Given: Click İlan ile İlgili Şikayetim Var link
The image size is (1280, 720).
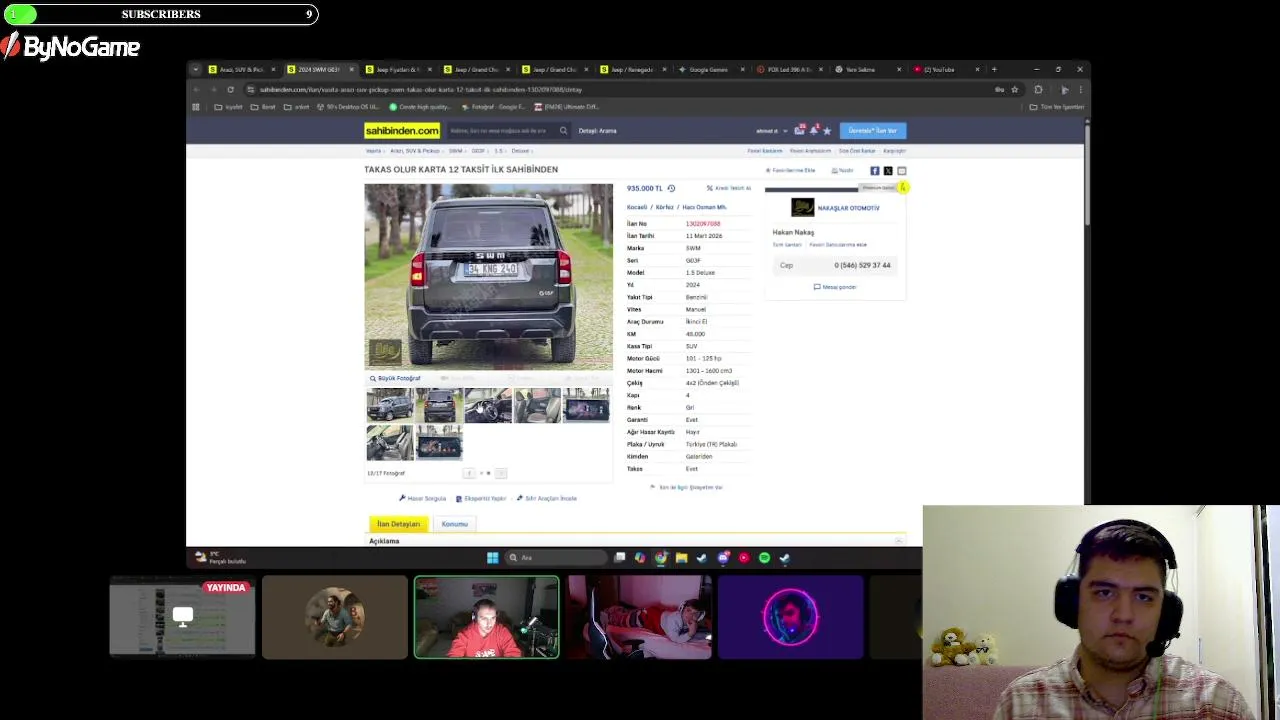Looking at the screenshot, I should (686, 487).
